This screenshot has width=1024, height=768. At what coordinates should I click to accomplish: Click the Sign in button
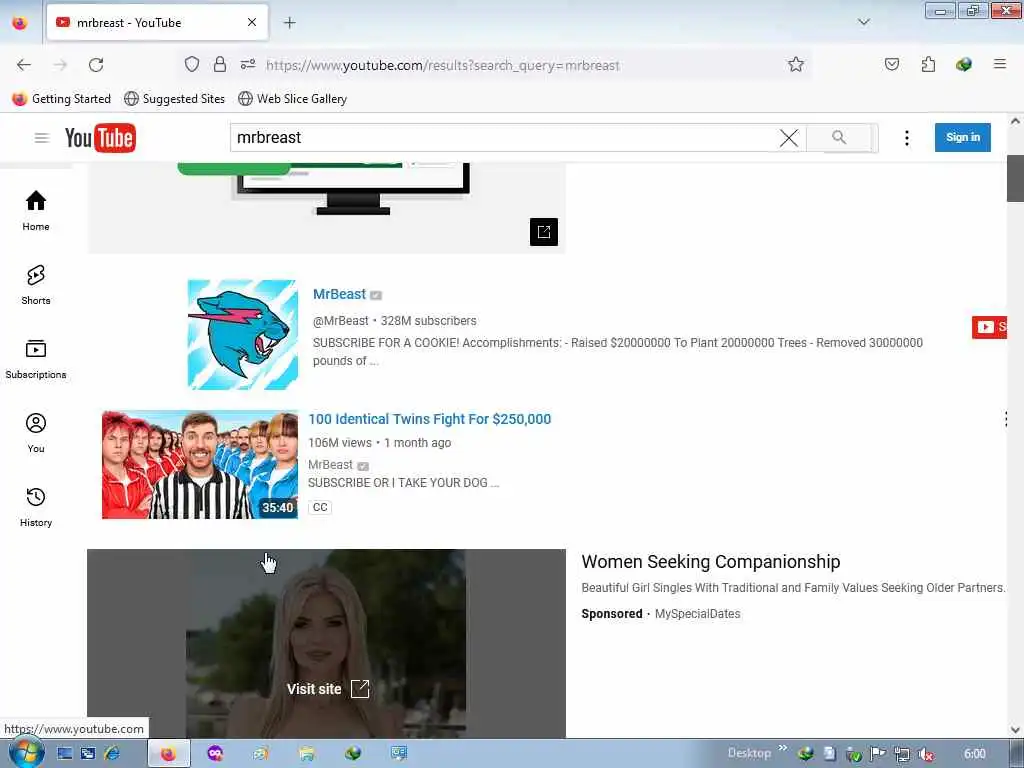963,137
